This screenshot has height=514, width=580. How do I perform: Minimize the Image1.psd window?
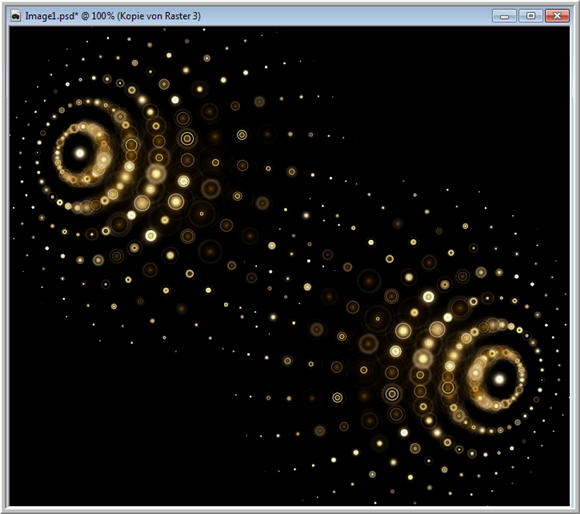click(504, 16)
